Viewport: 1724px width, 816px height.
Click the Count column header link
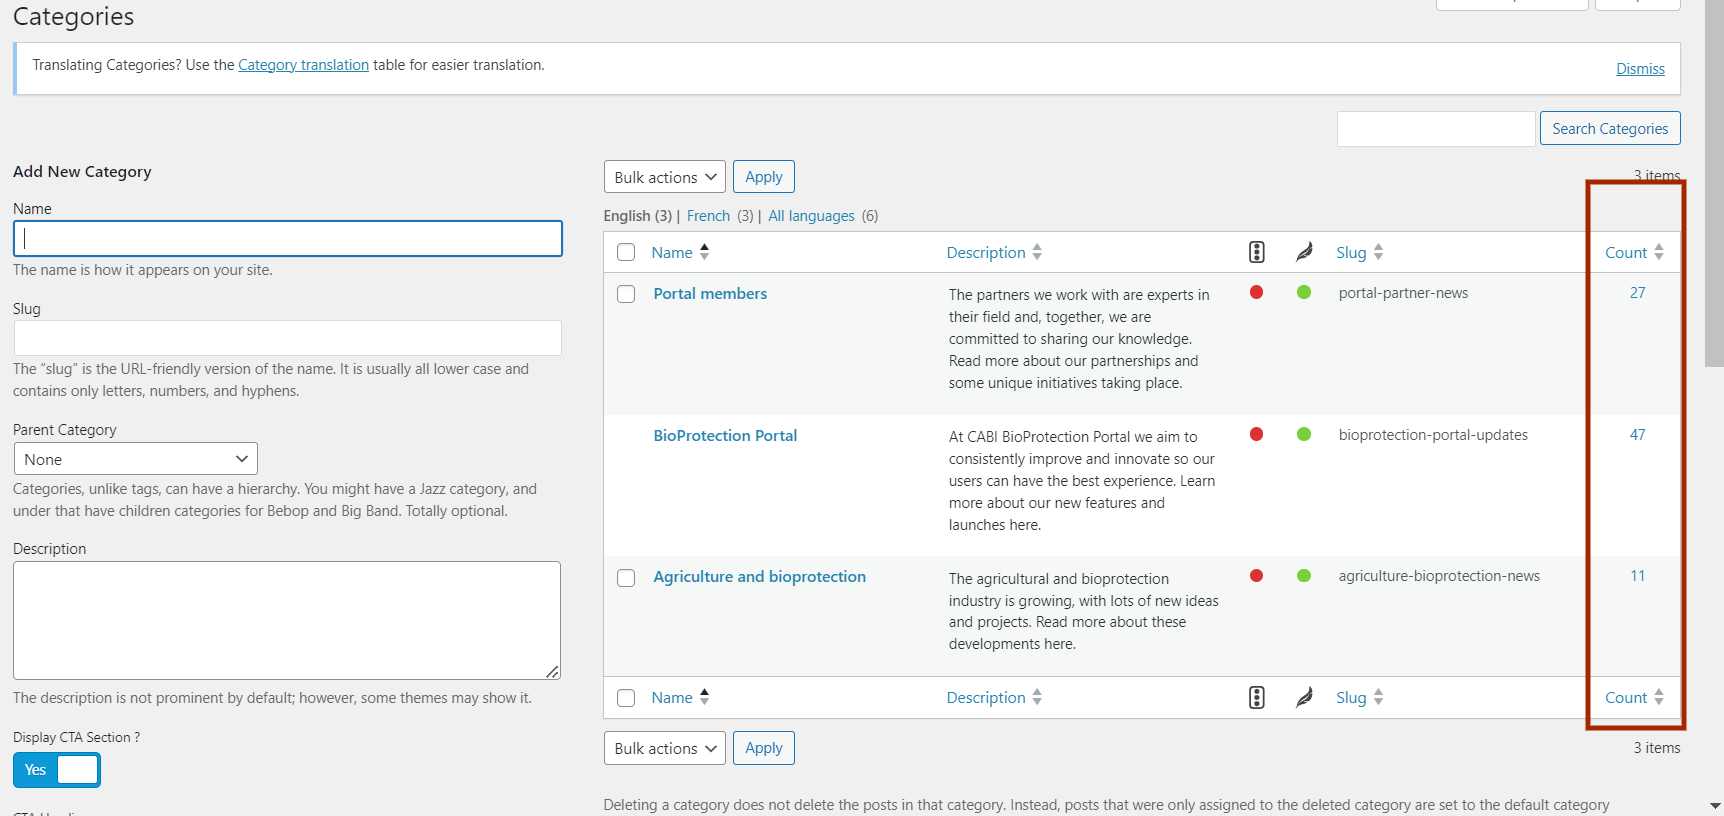(x=1626, y=253)
